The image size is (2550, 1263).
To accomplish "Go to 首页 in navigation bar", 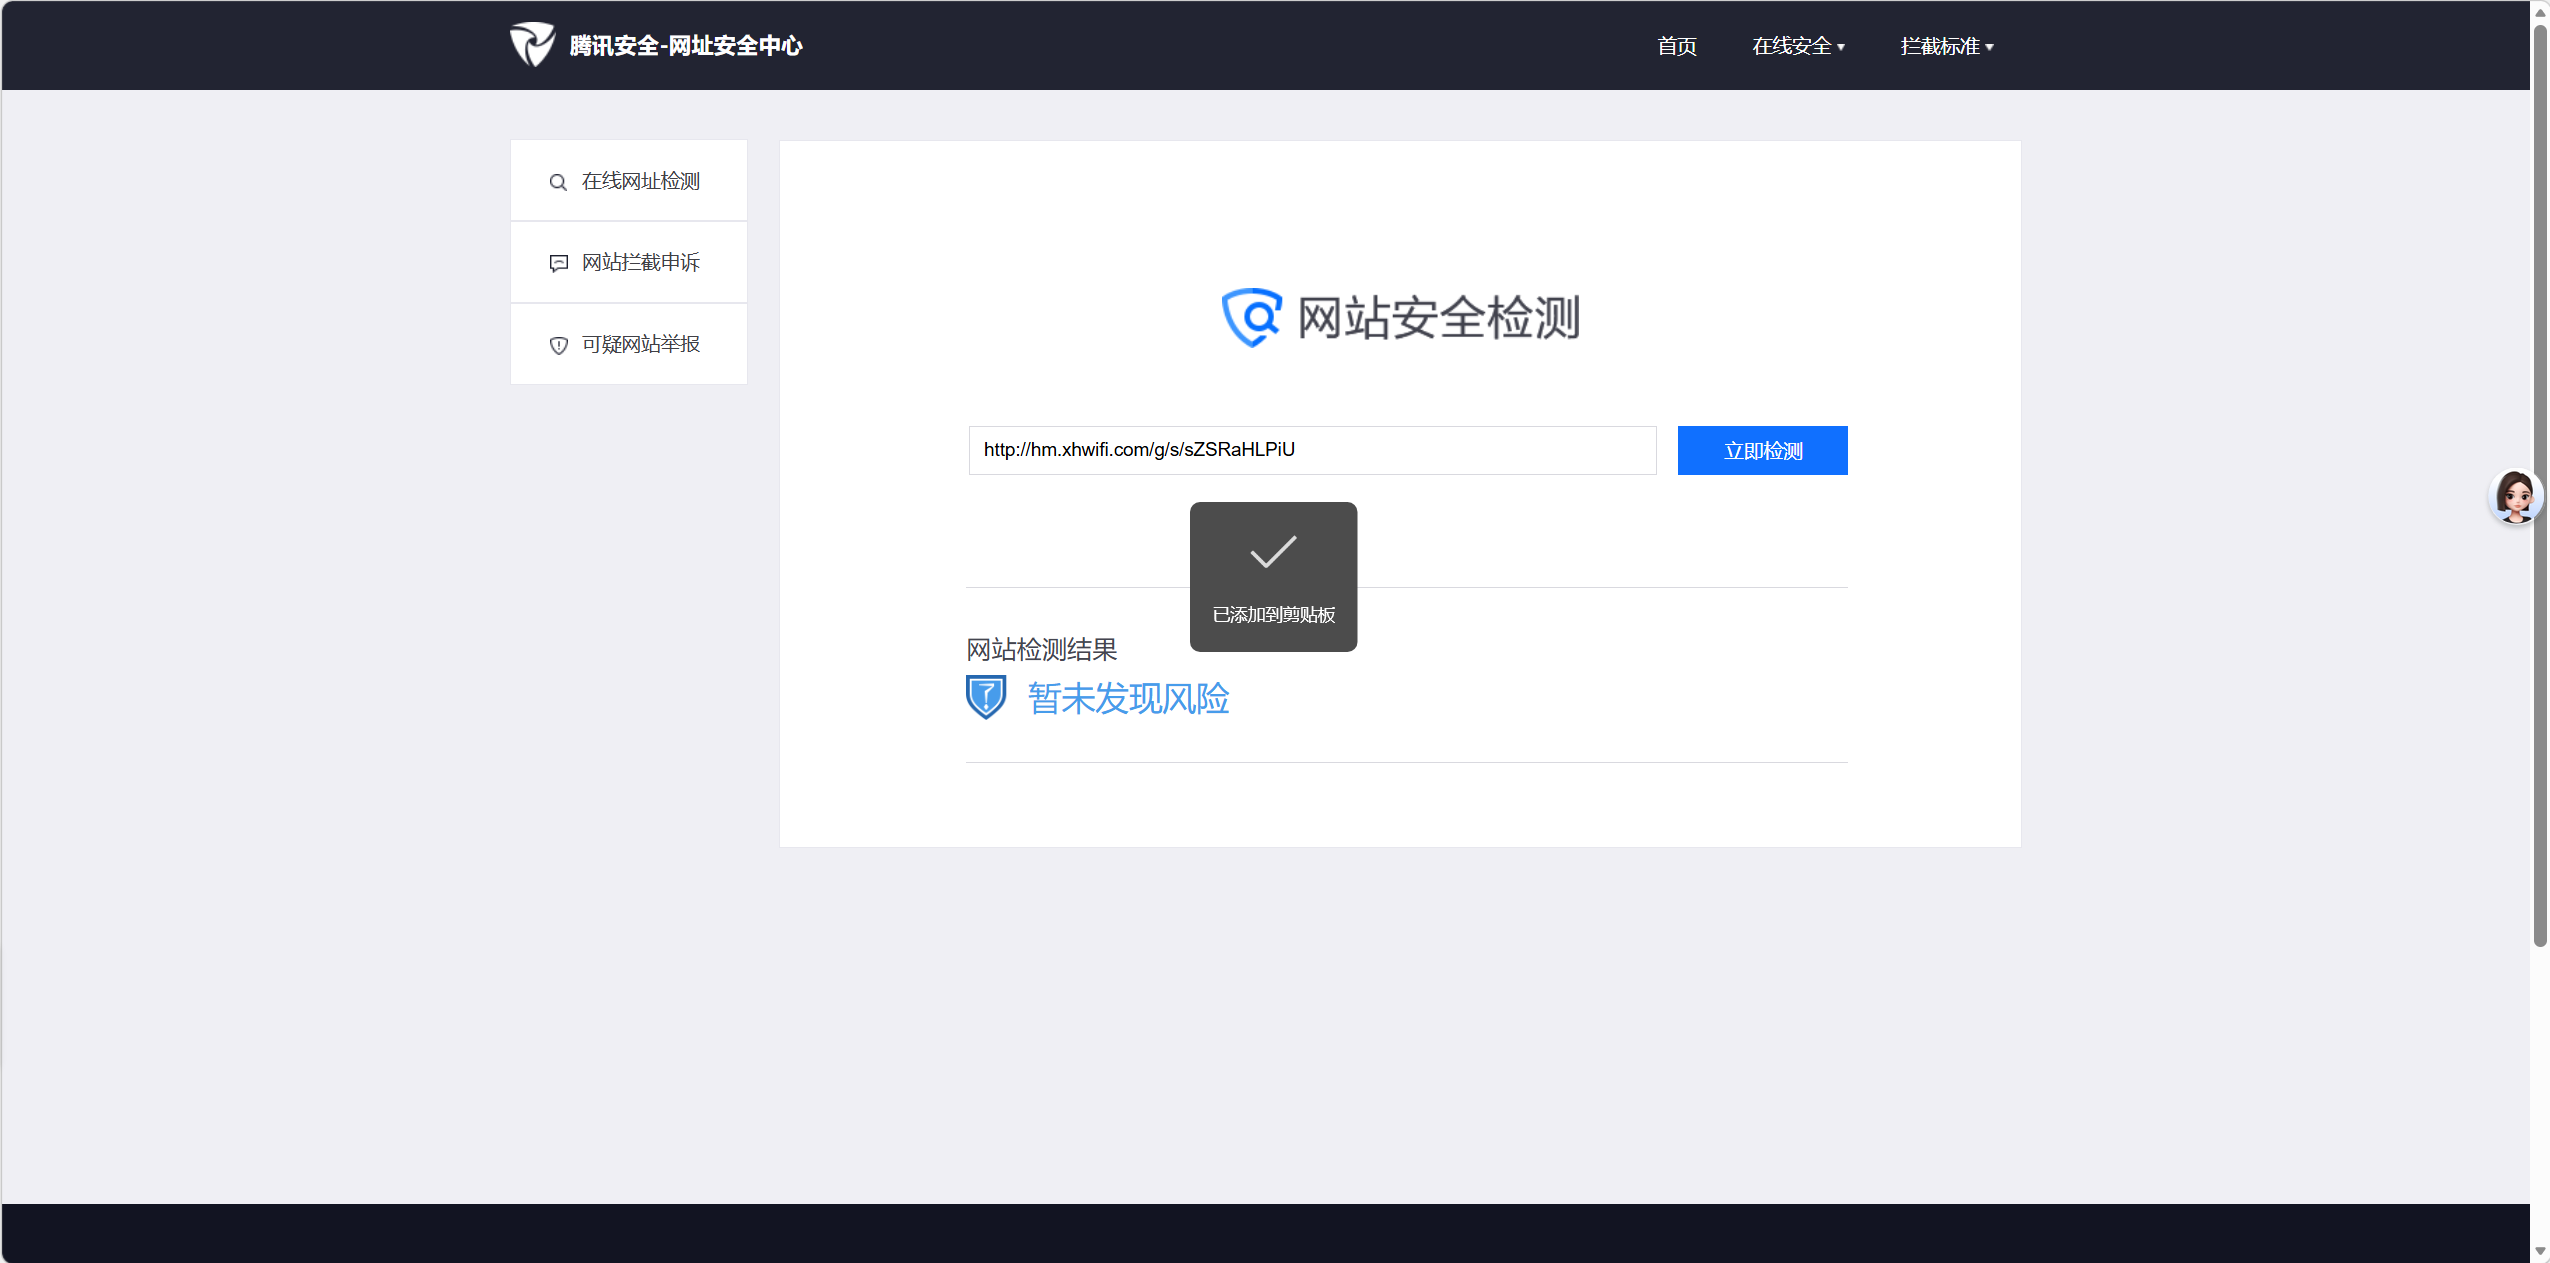I will click(1676, 46).
